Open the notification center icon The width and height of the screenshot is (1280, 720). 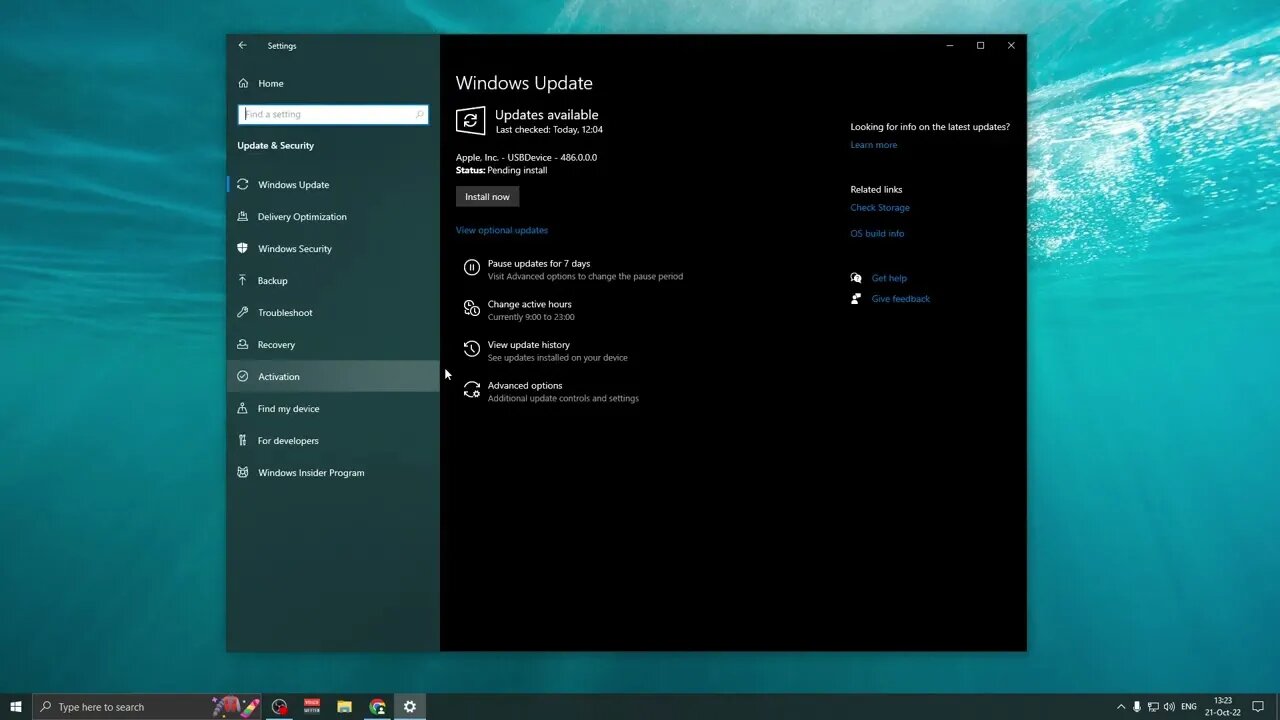tap(1258, 707)
